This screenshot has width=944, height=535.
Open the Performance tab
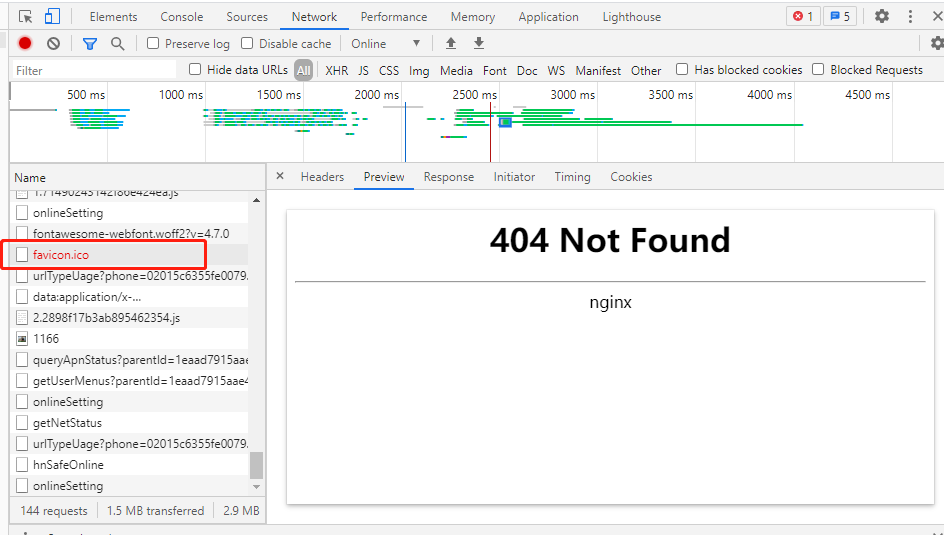tap(394, 17)
